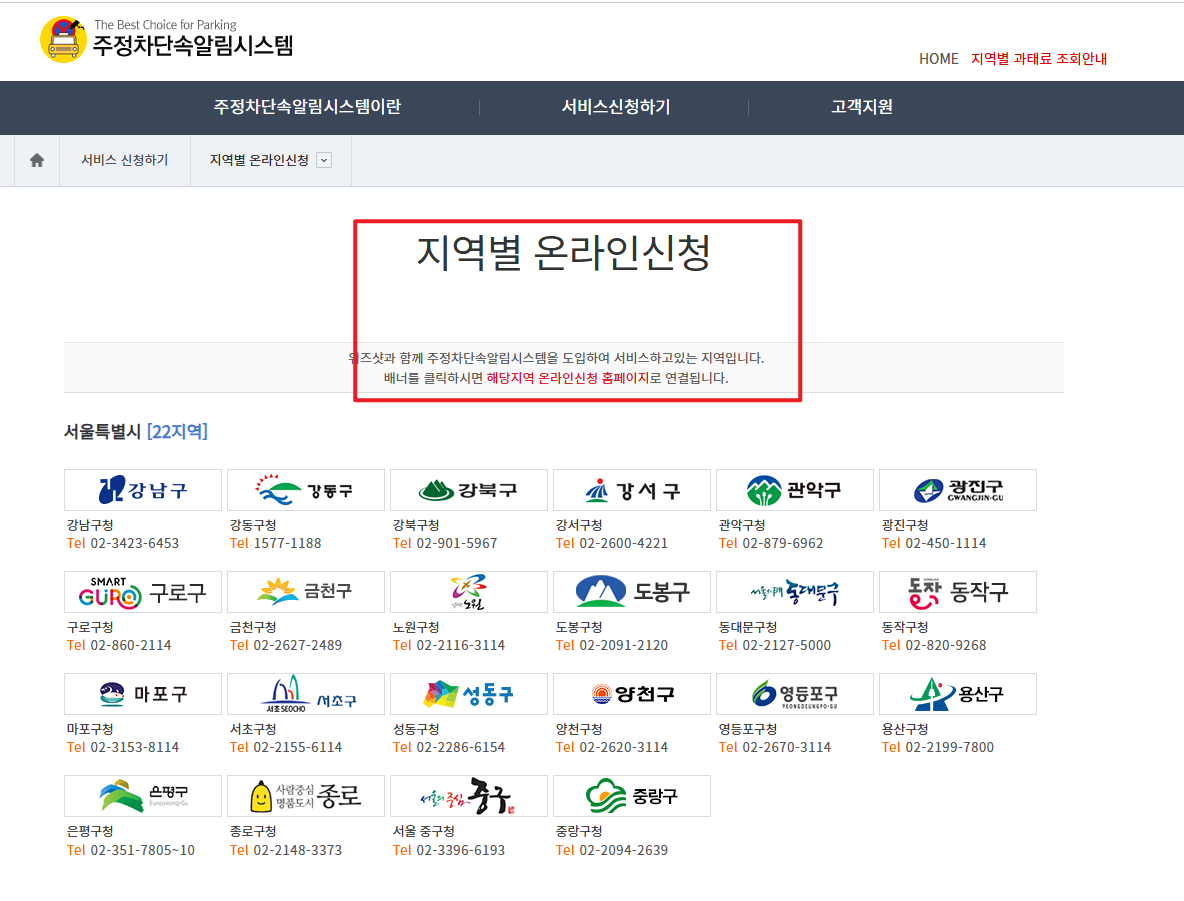Open 주정차단속알림시스템이란 menu
Viewport: 1184px width, 901px height.
coord(307,106)
